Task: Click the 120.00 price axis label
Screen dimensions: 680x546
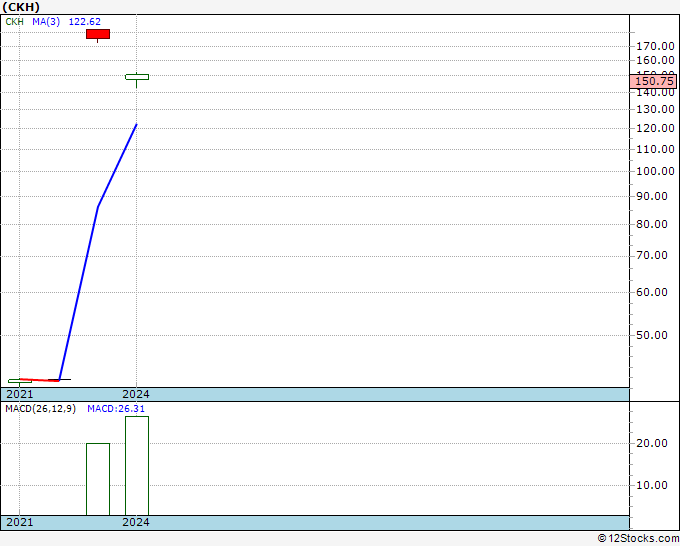Action: (655, 128)
